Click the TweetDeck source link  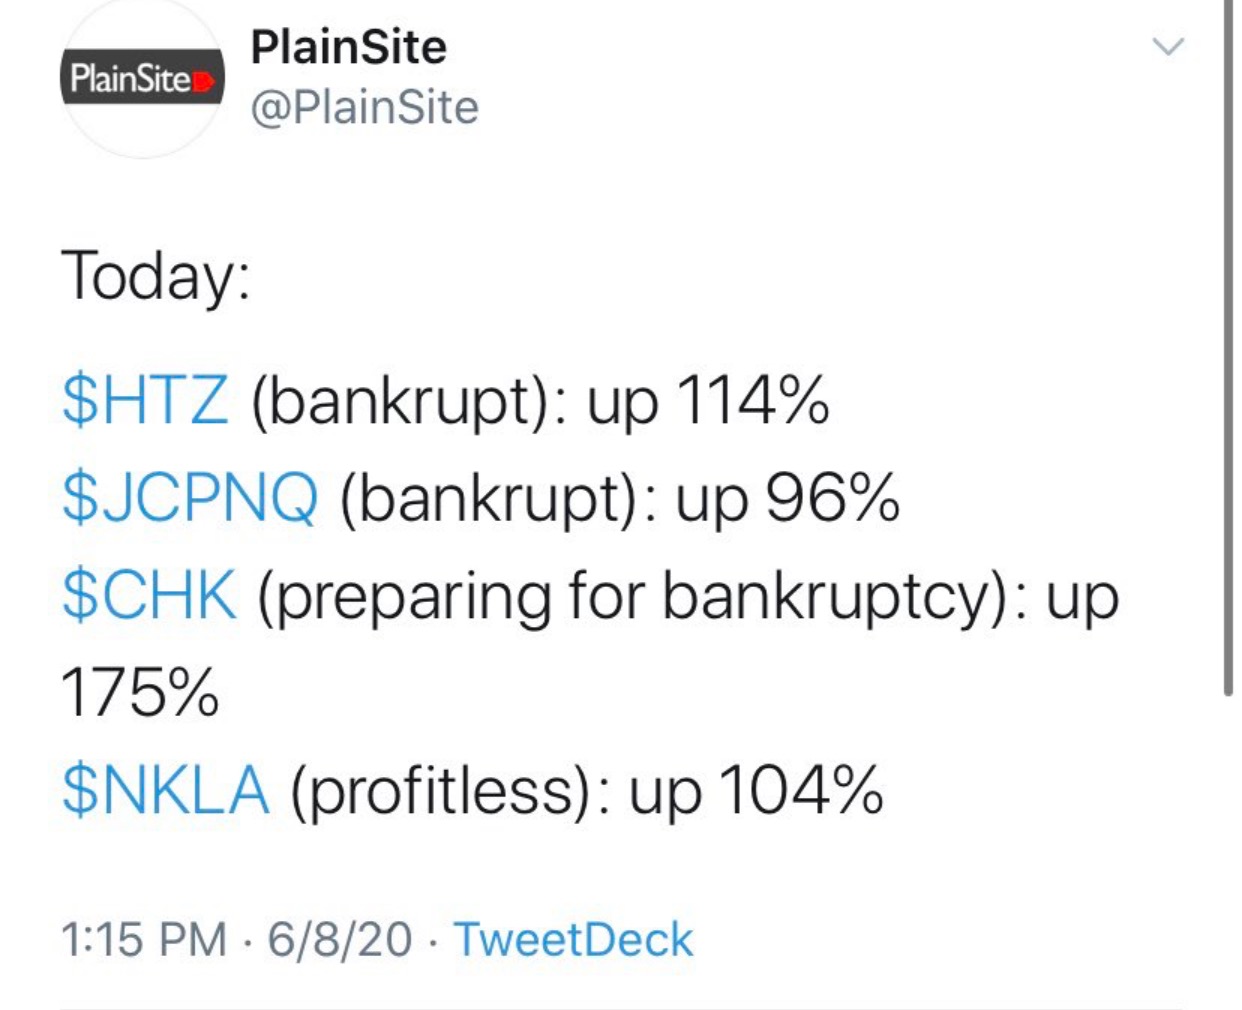[x=573, y=939]
